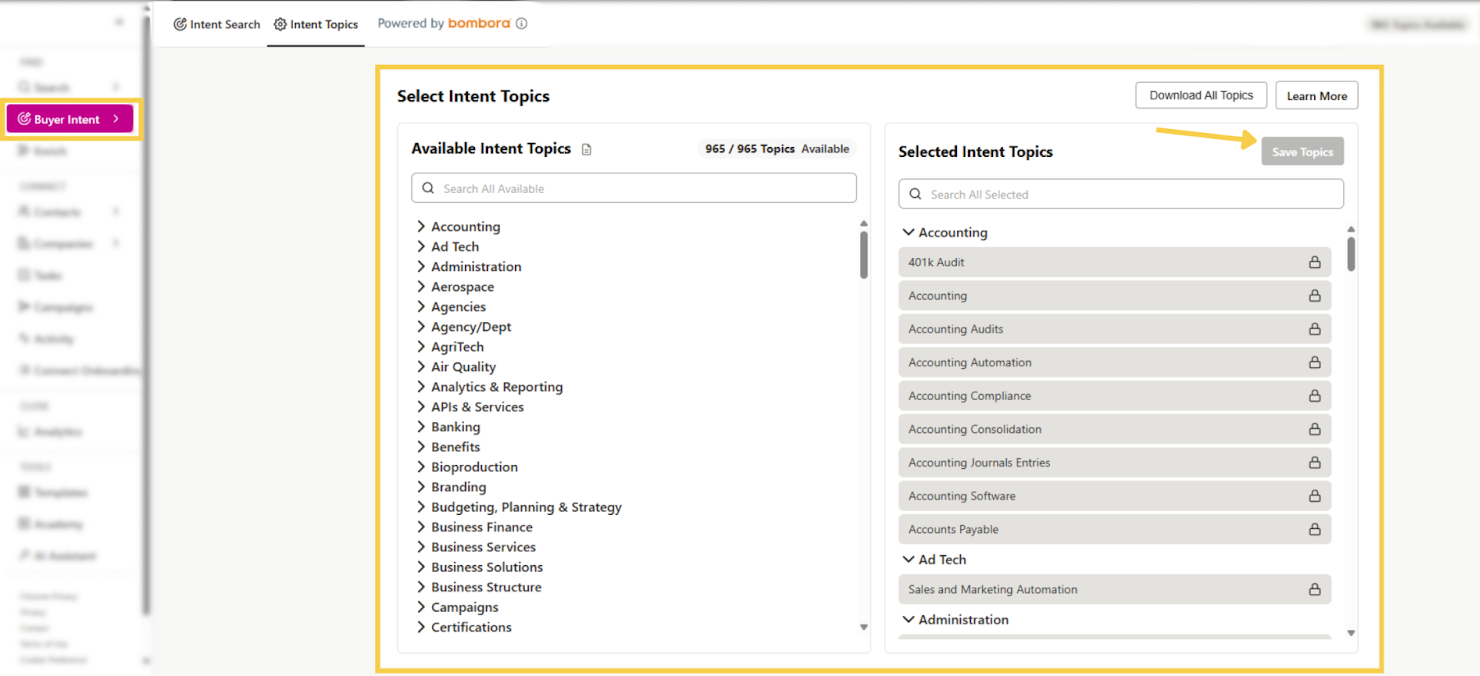Switch to the Intent Topics tab

316,24
